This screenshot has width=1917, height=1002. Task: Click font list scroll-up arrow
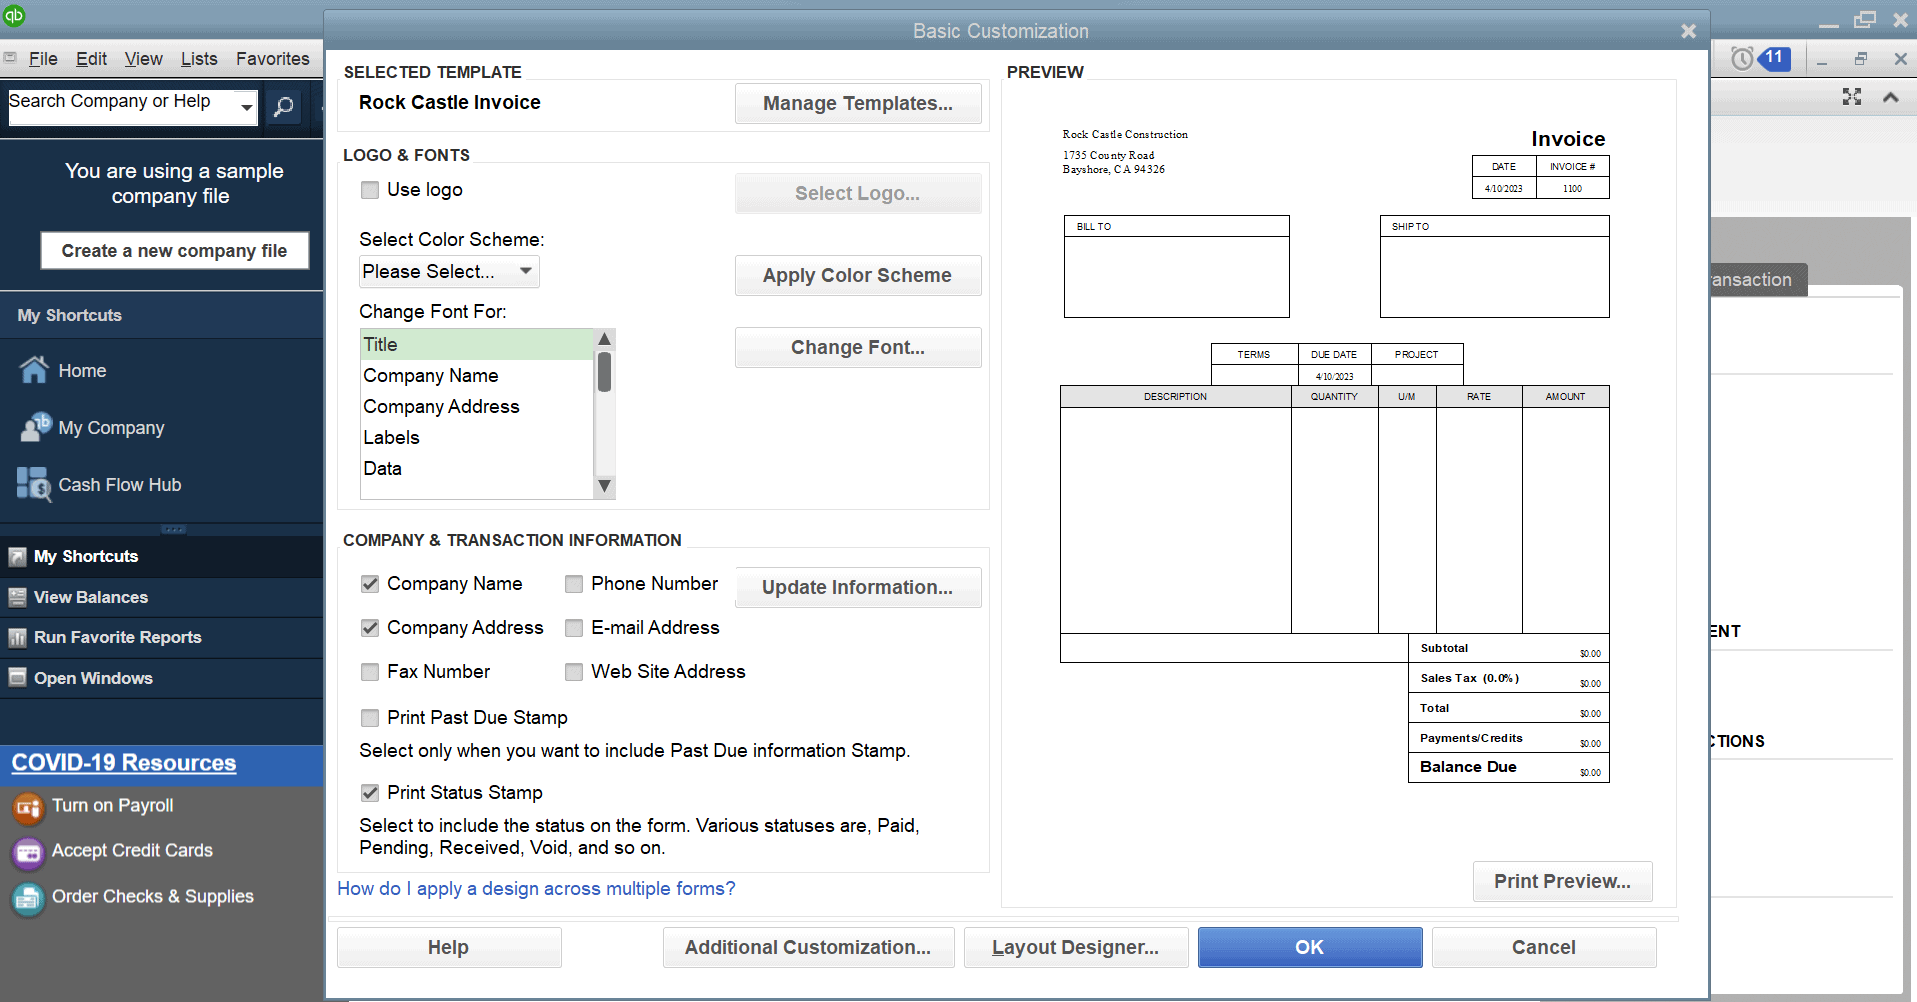(604, 339)
